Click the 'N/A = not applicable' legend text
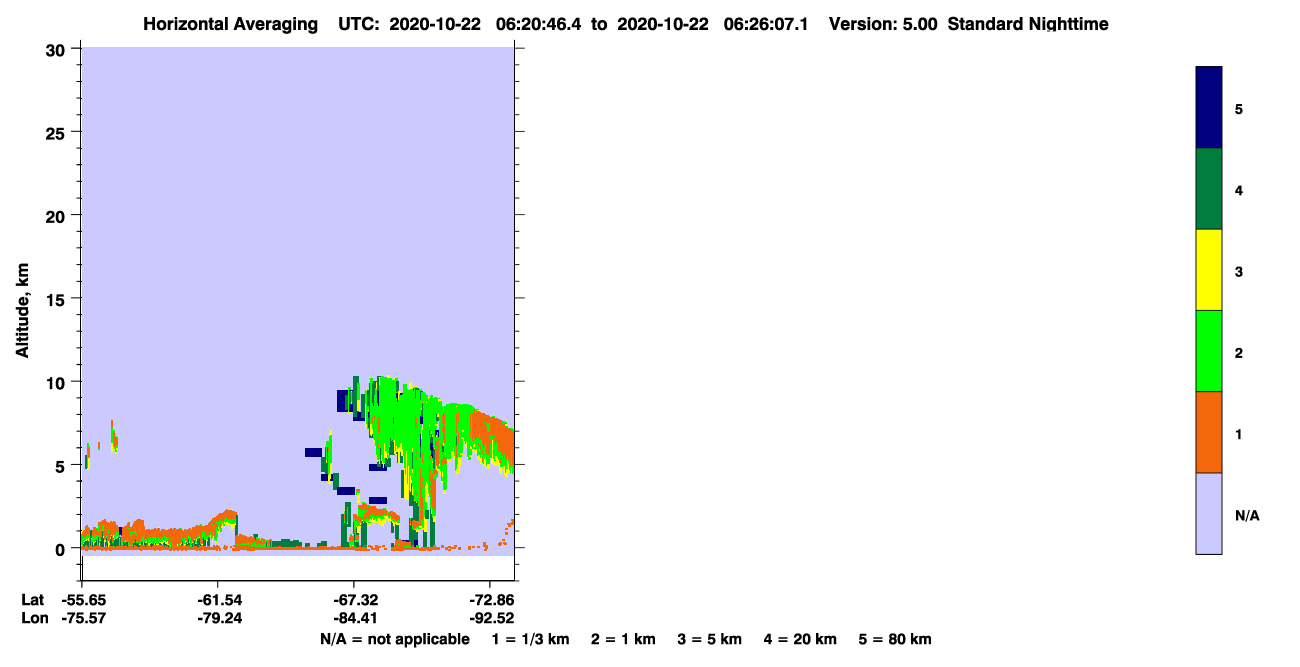Screen dimensions: 1300x667 395,639
